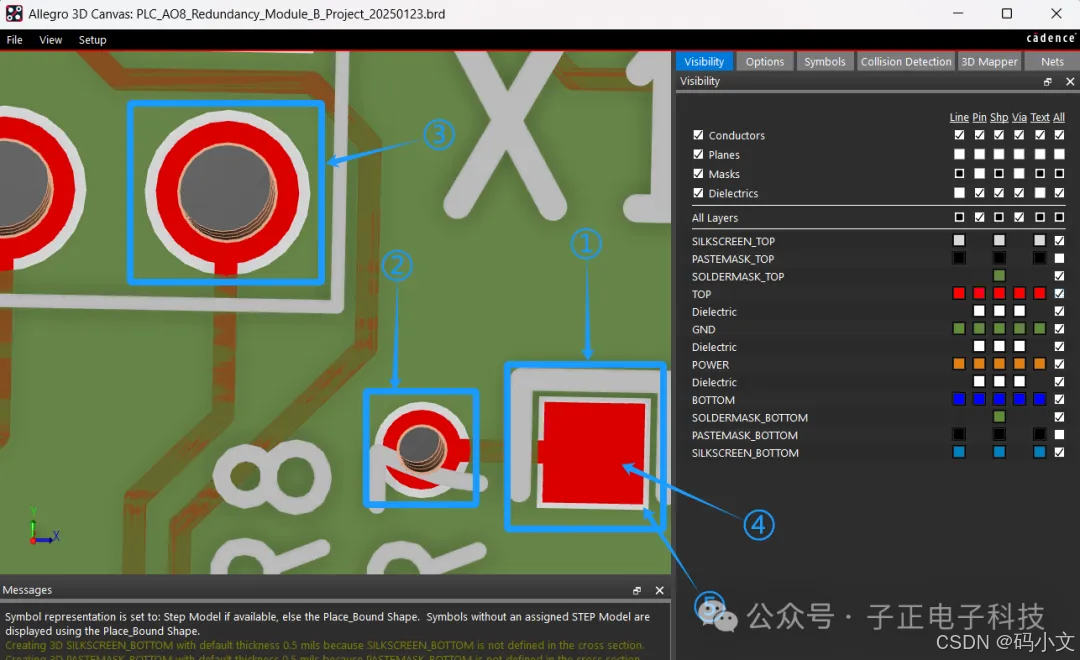Uncheck the Conductors group checkbox
1080x660 pixels.
(x=698, y=135)
